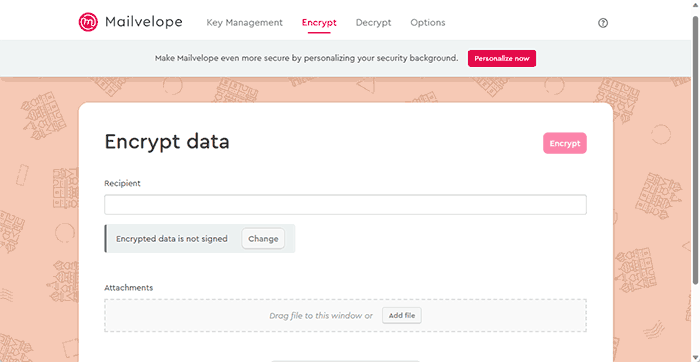Click the 'Recipient' label
This screenshot has height=362, width=700.
click(122, 183)
